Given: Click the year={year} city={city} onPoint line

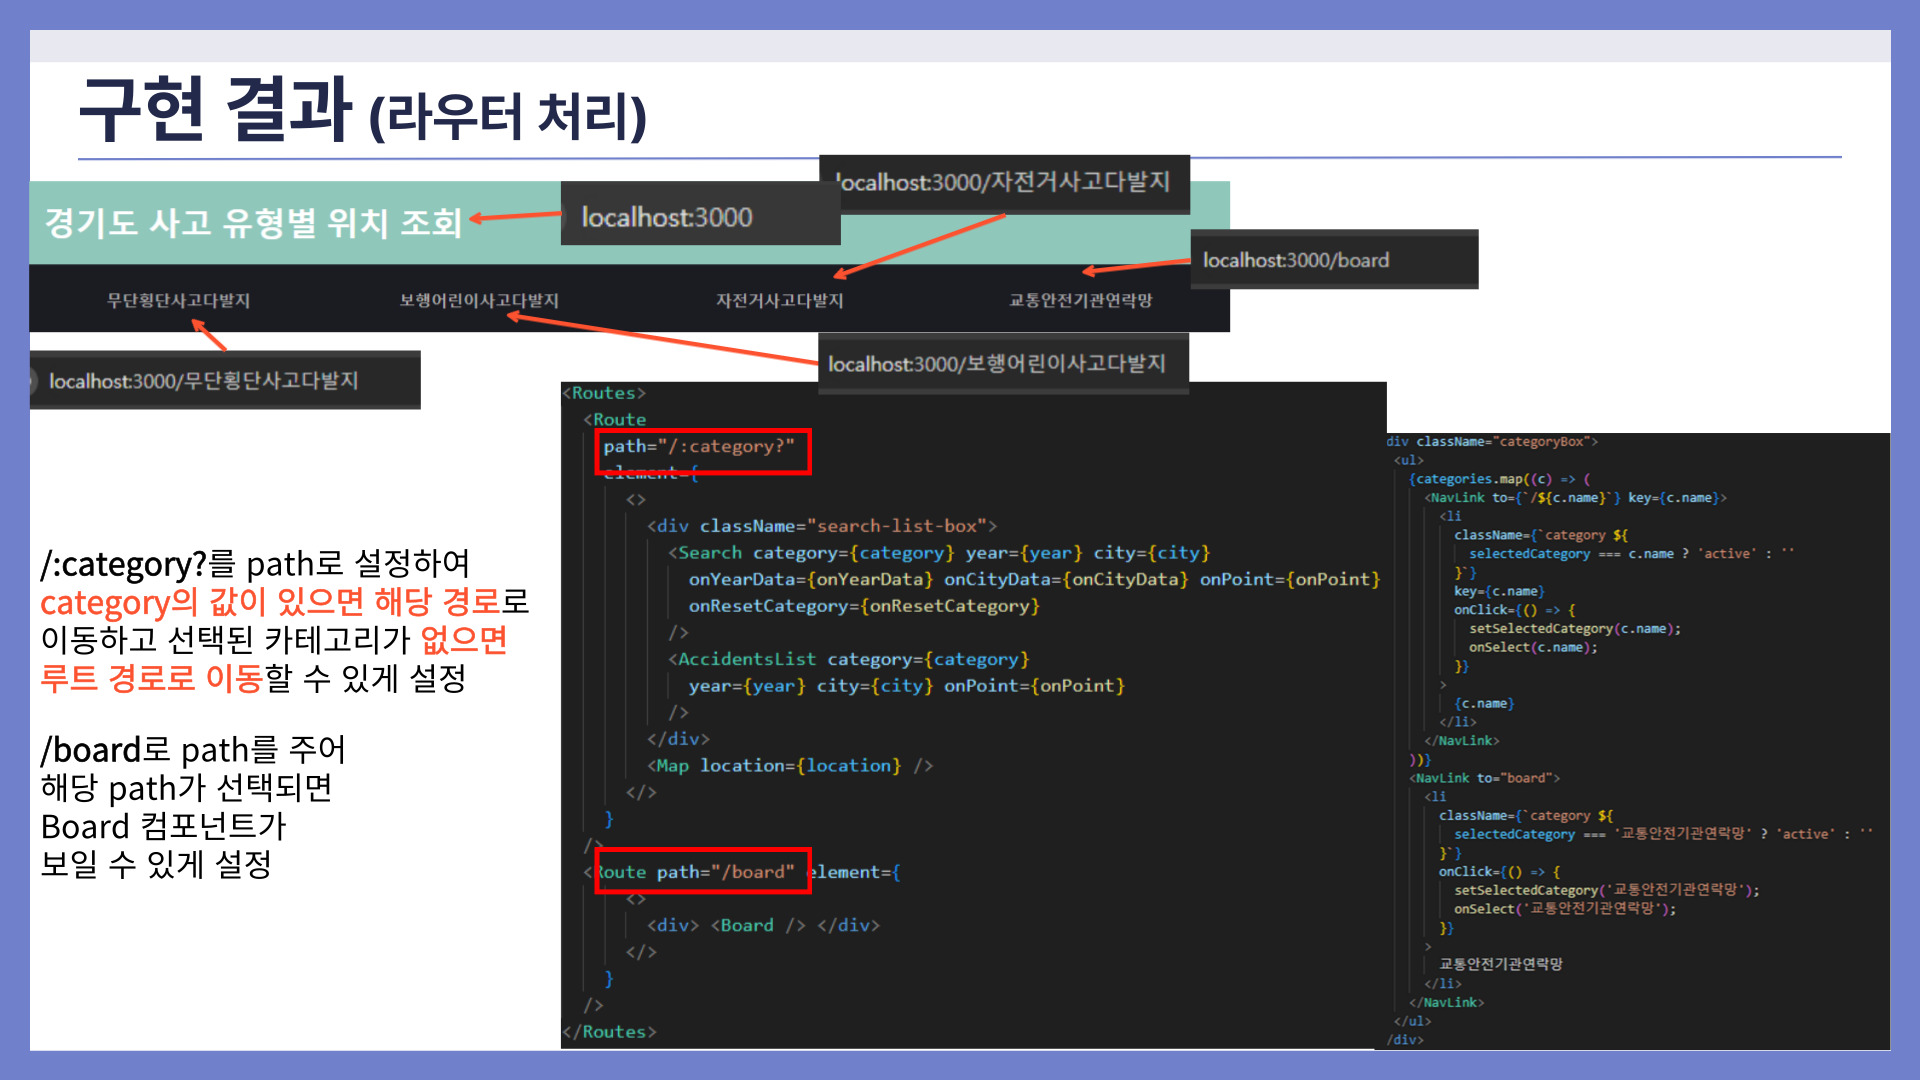Looking at the screenshot, I should (906, 686).
